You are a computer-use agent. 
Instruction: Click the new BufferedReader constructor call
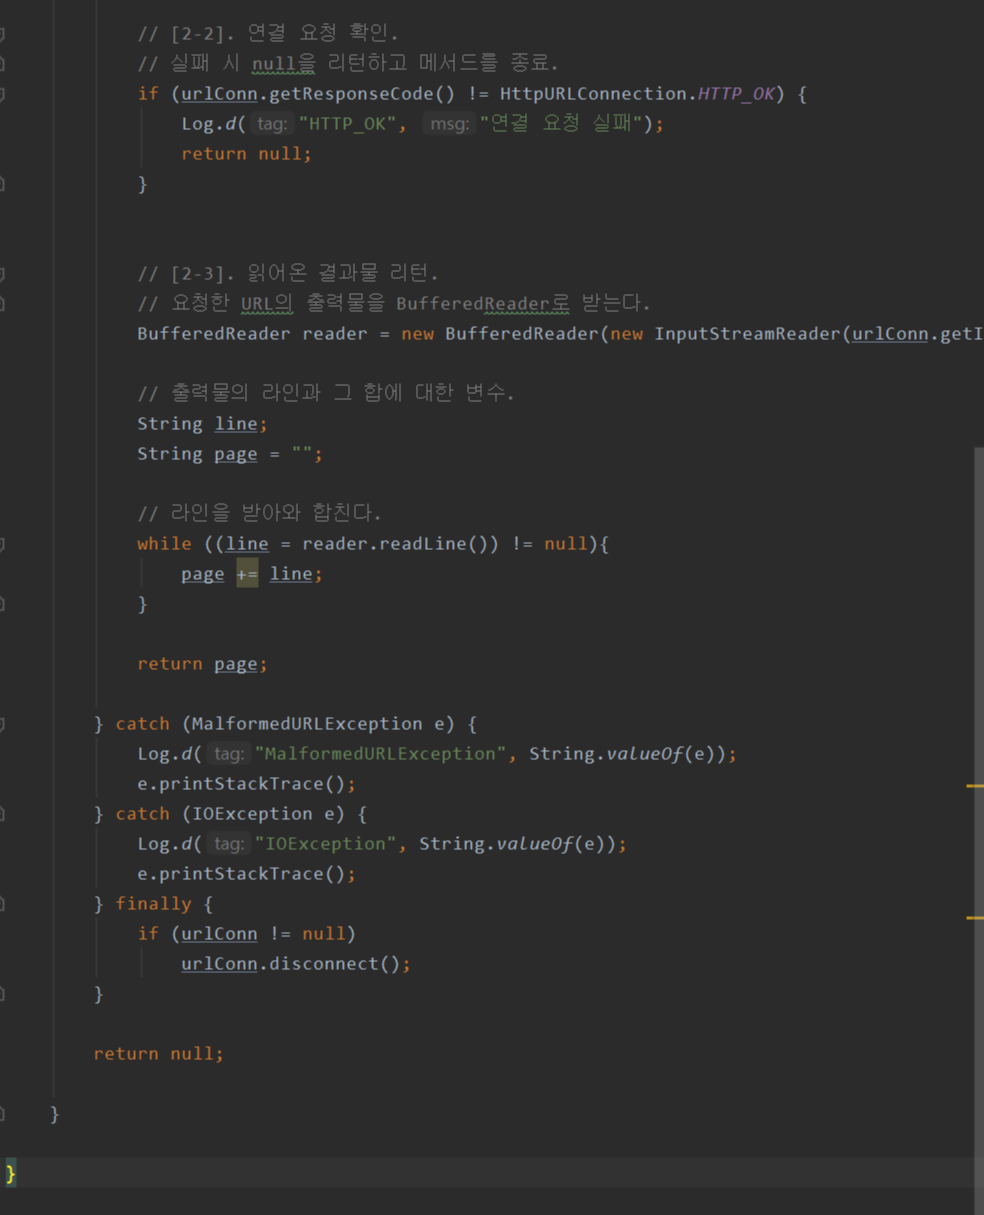tap(500, 334)
